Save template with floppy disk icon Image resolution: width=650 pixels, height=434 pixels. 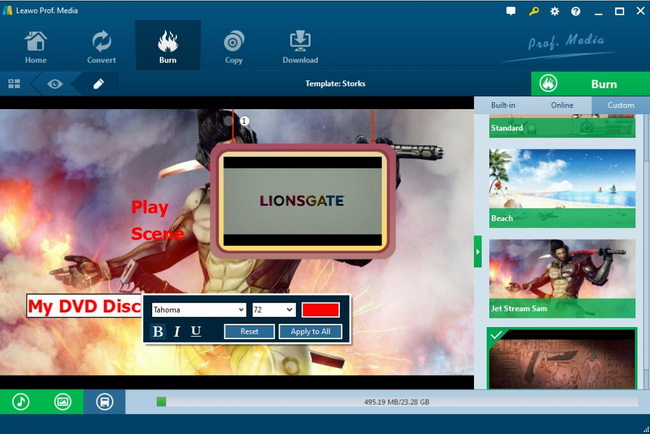click(x=104, y=402)
